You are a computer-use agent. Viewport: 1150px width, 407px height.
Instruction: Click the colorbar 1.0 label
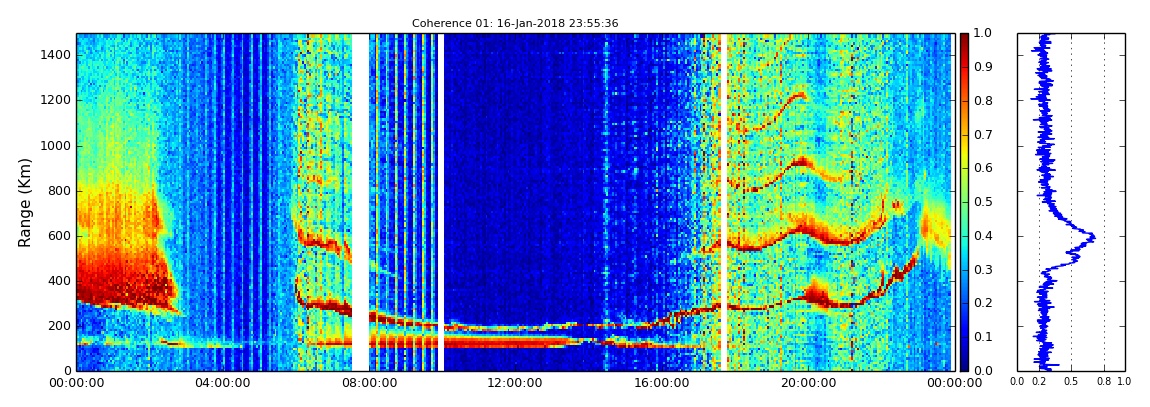pos(981,34)
